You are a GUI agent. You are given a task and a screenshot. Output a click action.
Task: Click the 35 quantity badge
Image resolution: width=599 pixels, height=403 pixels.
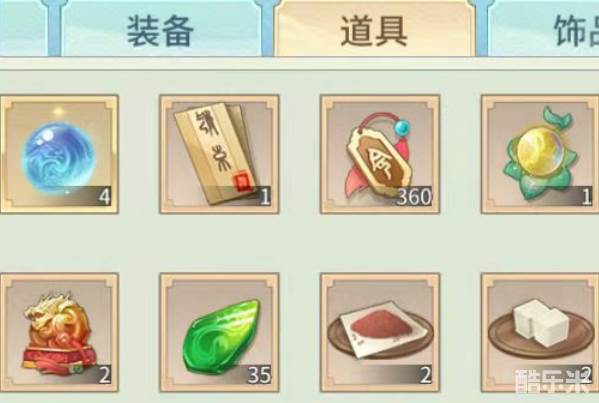tap(259, 375)
